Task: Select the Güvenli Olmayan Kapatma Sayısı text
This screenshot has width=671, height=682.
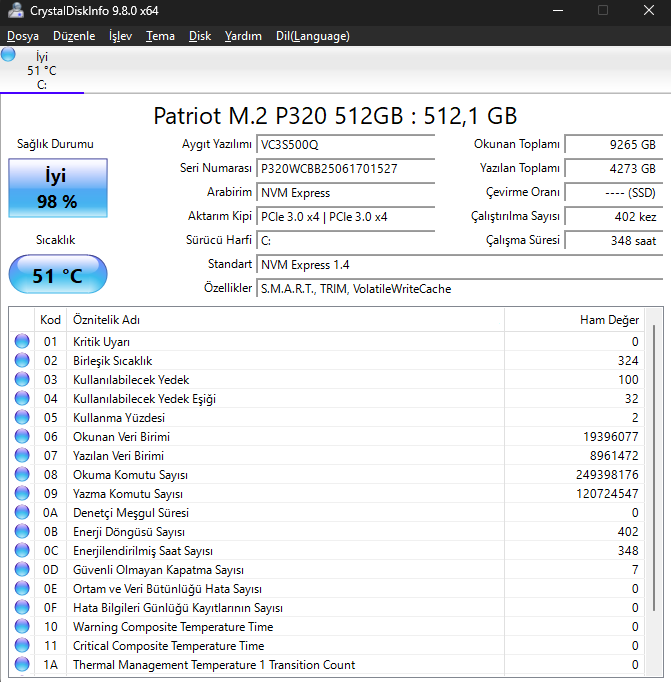Action: pyautogui.click(x=158, y=570)
